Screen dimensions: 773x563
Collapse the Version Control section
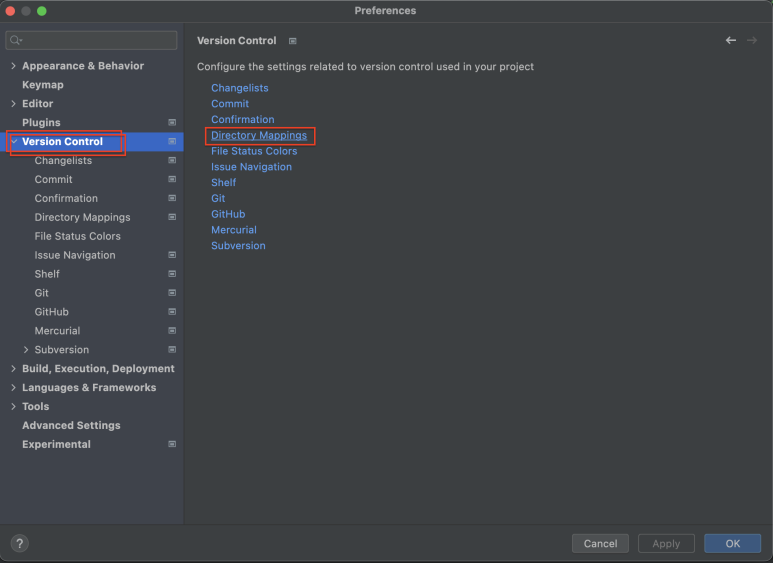click(14, 141)
